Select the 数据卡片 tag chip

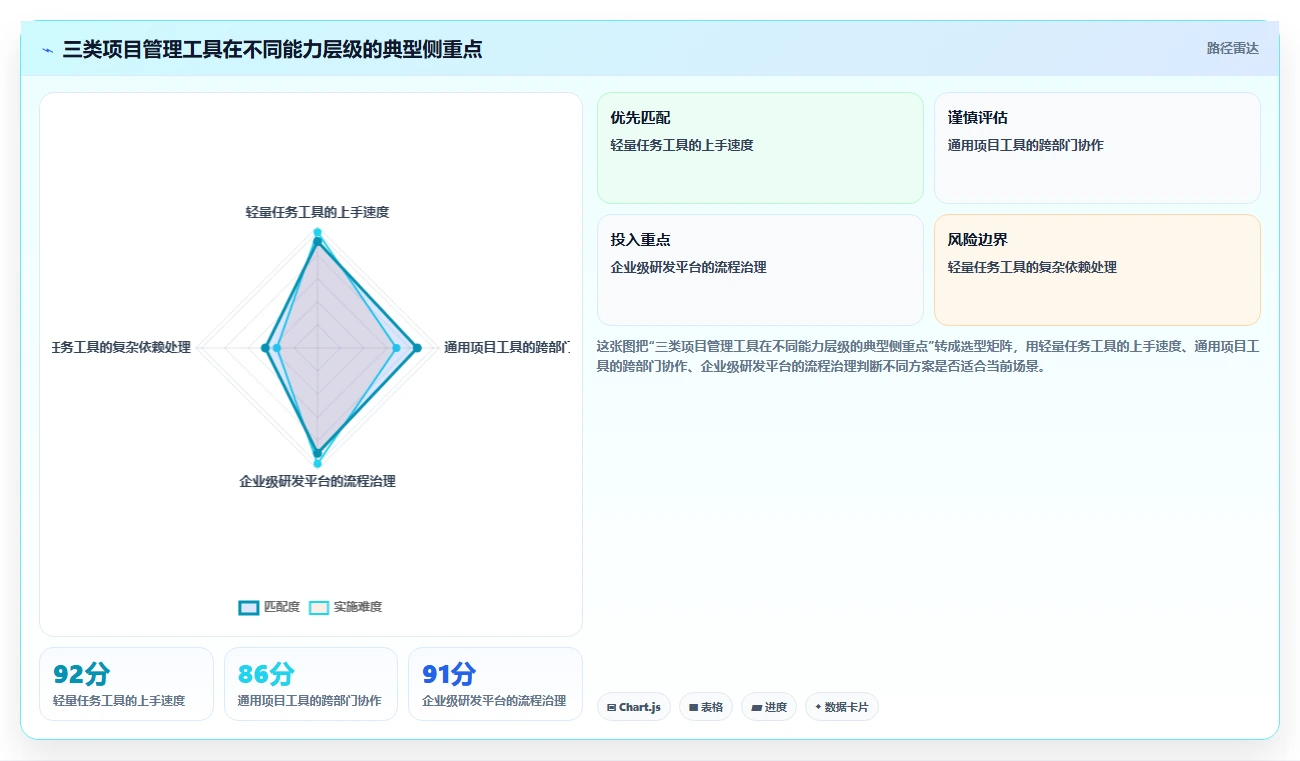click(842, 707)
